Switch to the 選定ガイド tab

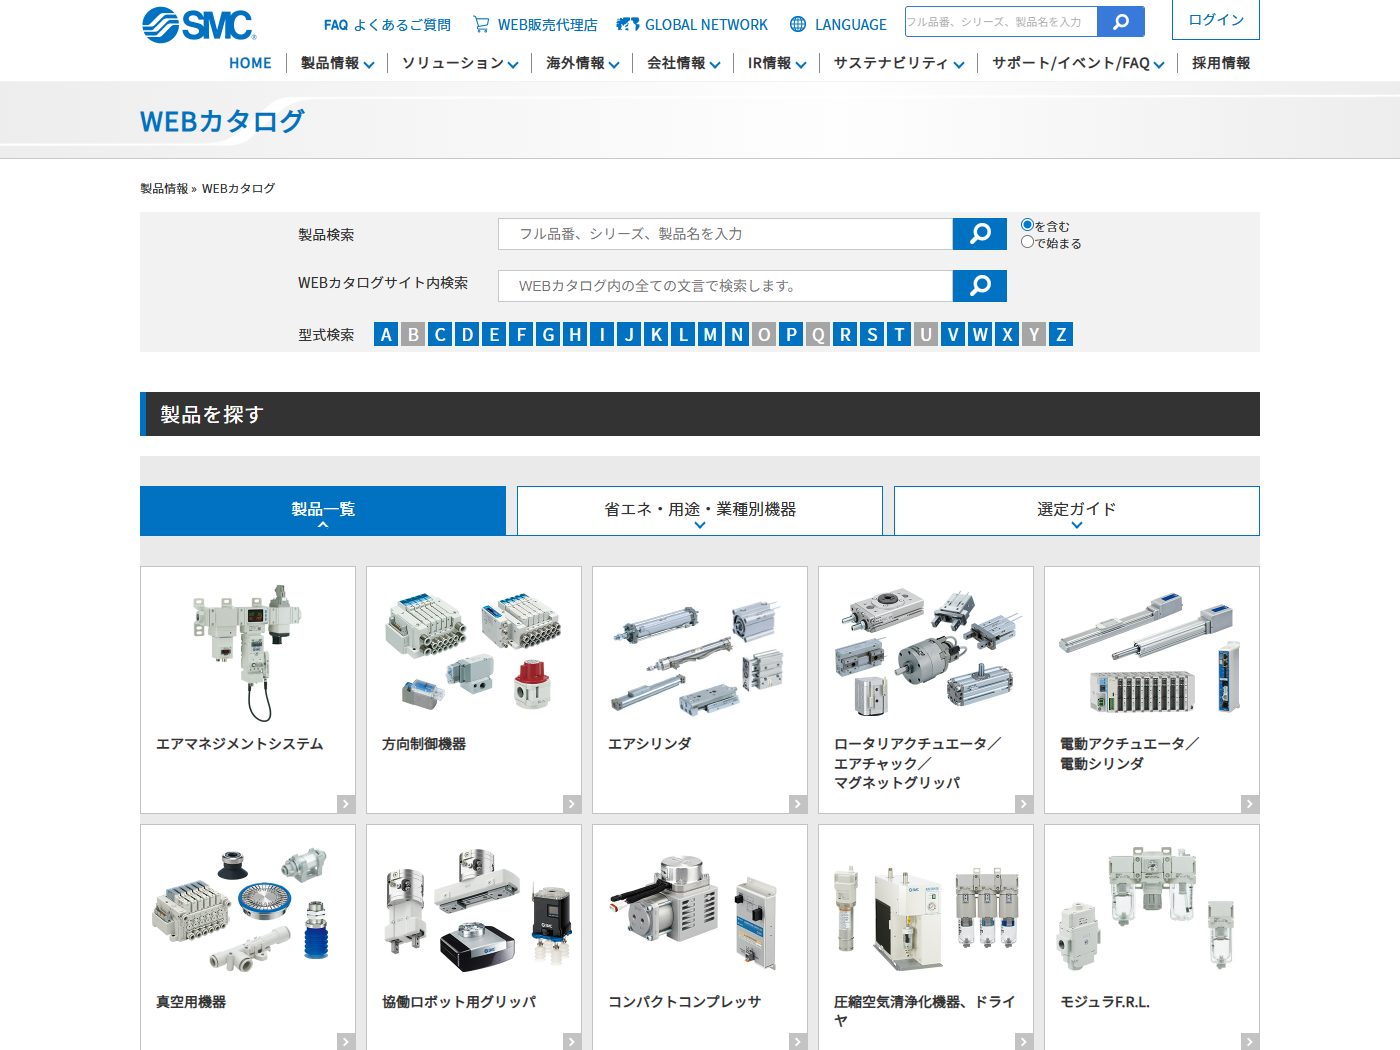(1076, 510)
